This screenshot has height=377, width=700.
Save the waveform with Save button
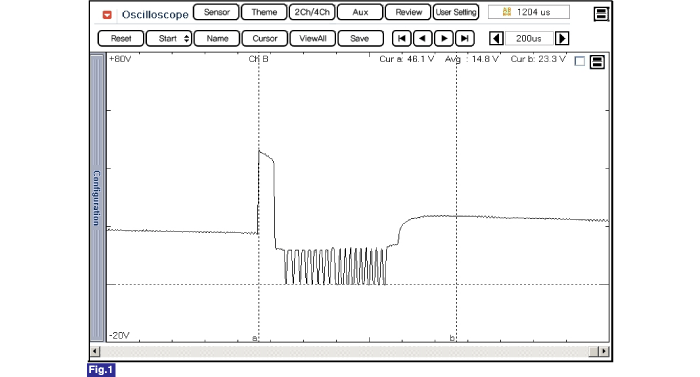click(360, 38)
